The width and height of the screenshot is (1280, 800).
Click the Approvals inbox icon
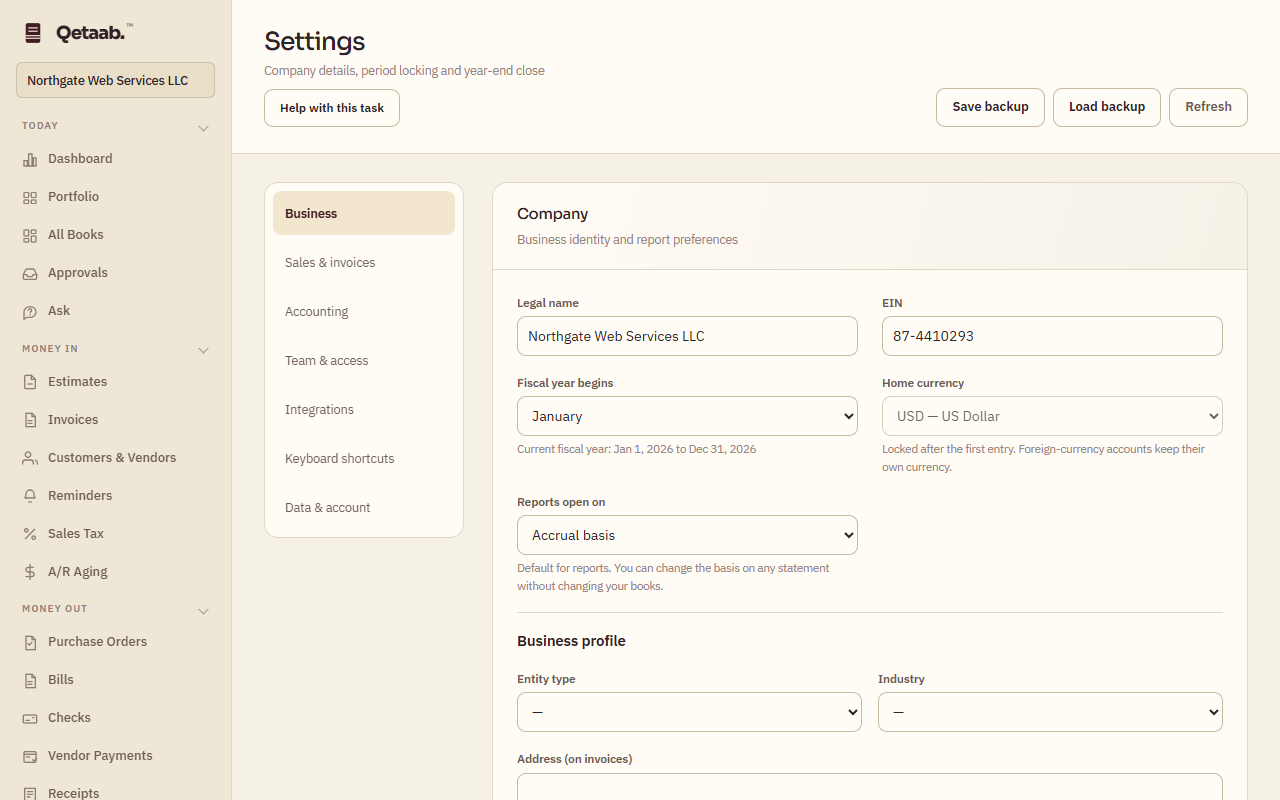point(30,273)
